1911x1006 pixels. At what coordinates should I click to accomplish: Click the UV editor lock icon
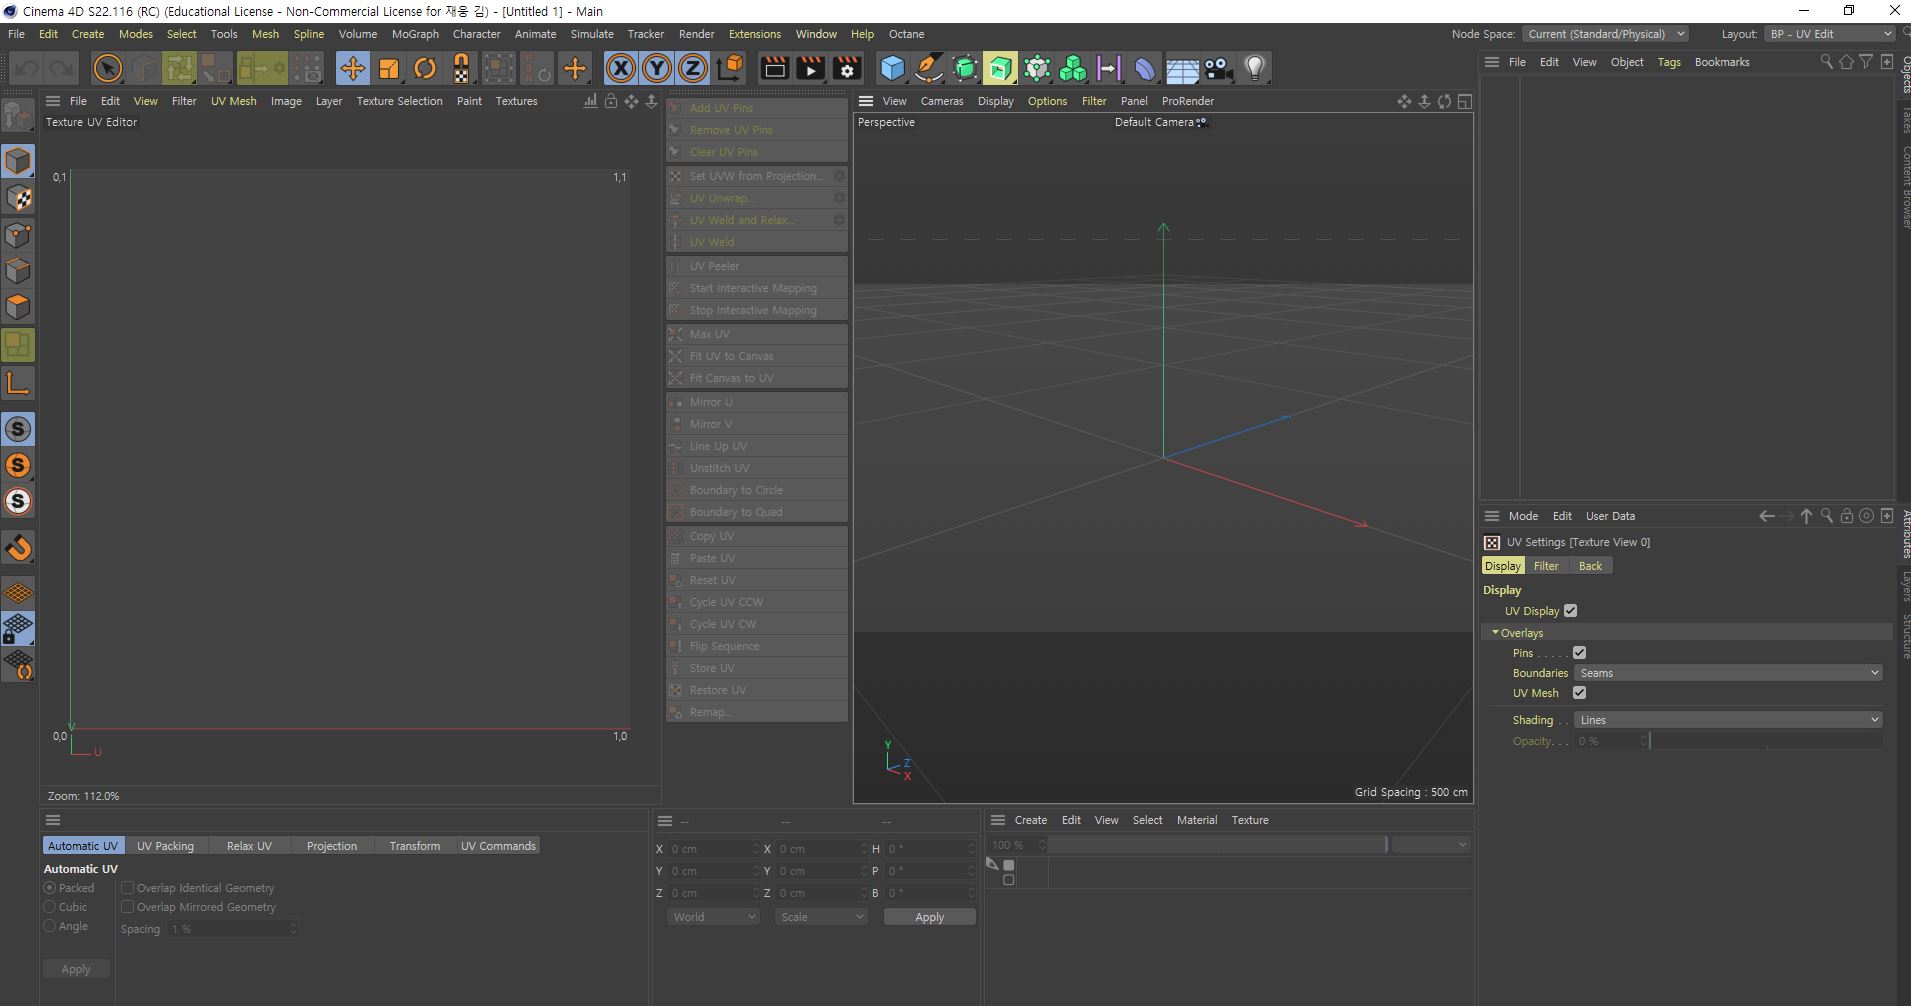pyautogui.click(x=611, y=101)
